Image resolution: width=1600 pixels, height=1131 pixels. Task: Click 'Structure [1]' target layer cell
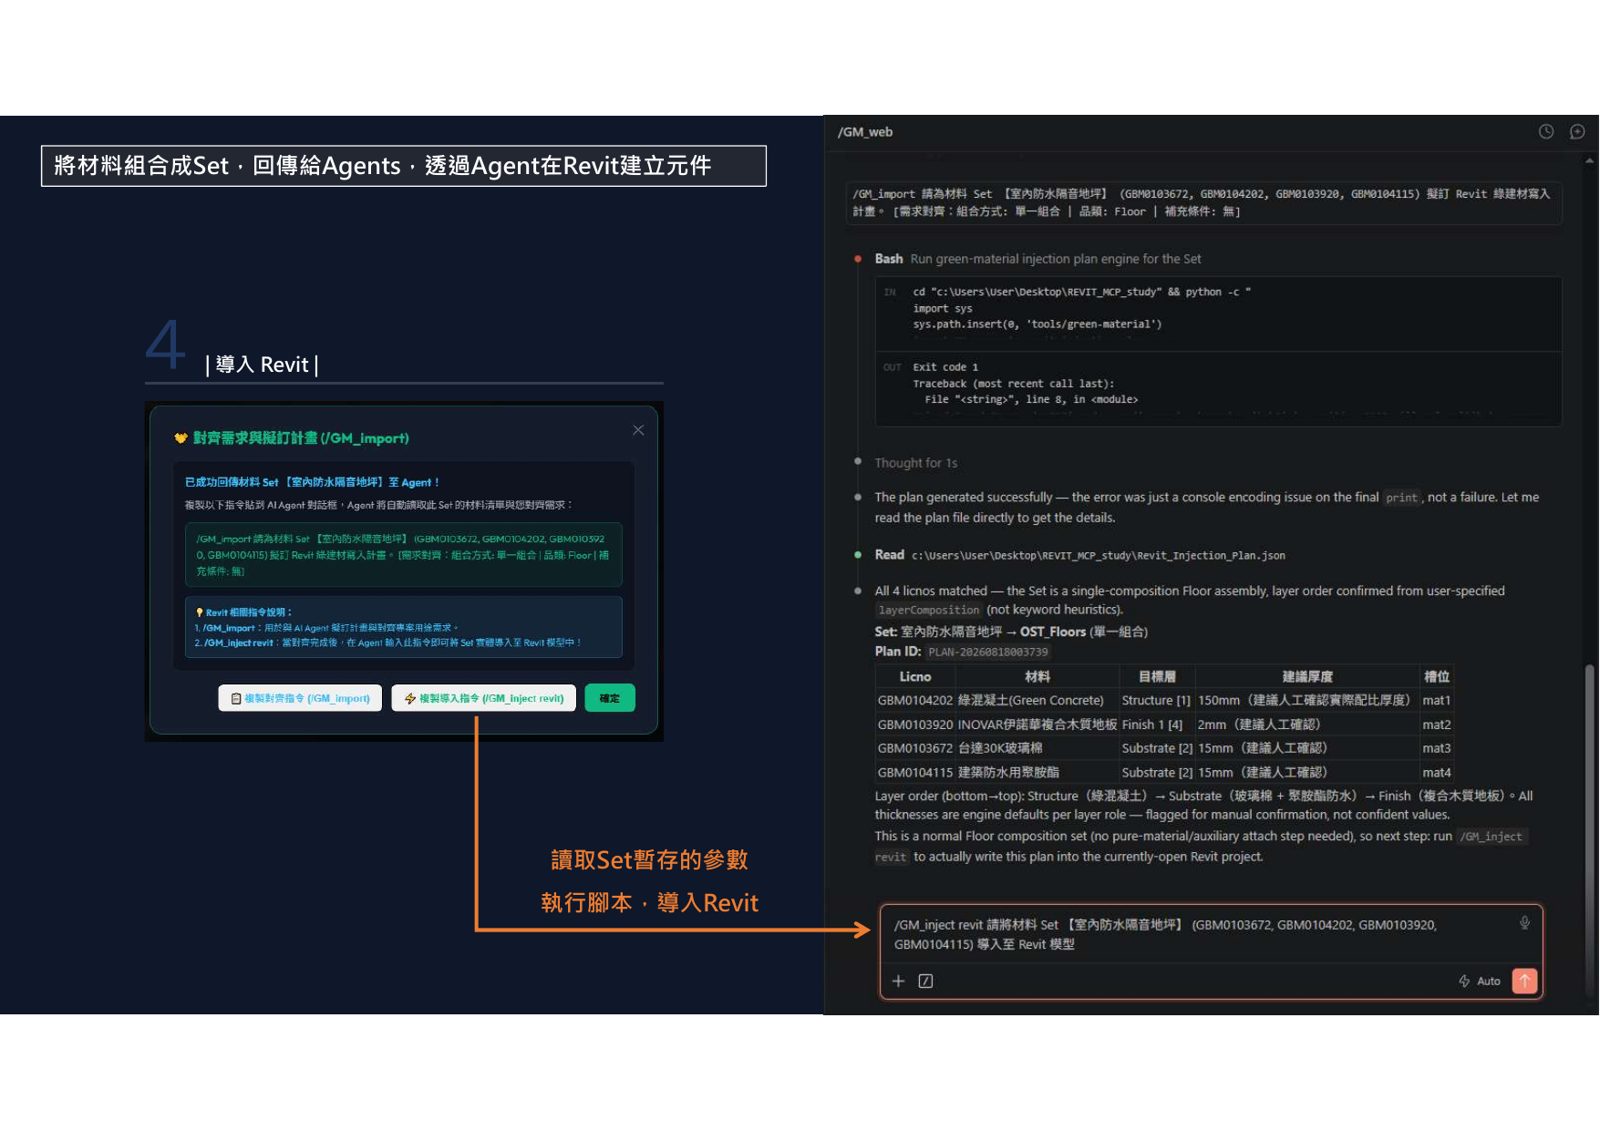pos(1156,700)
